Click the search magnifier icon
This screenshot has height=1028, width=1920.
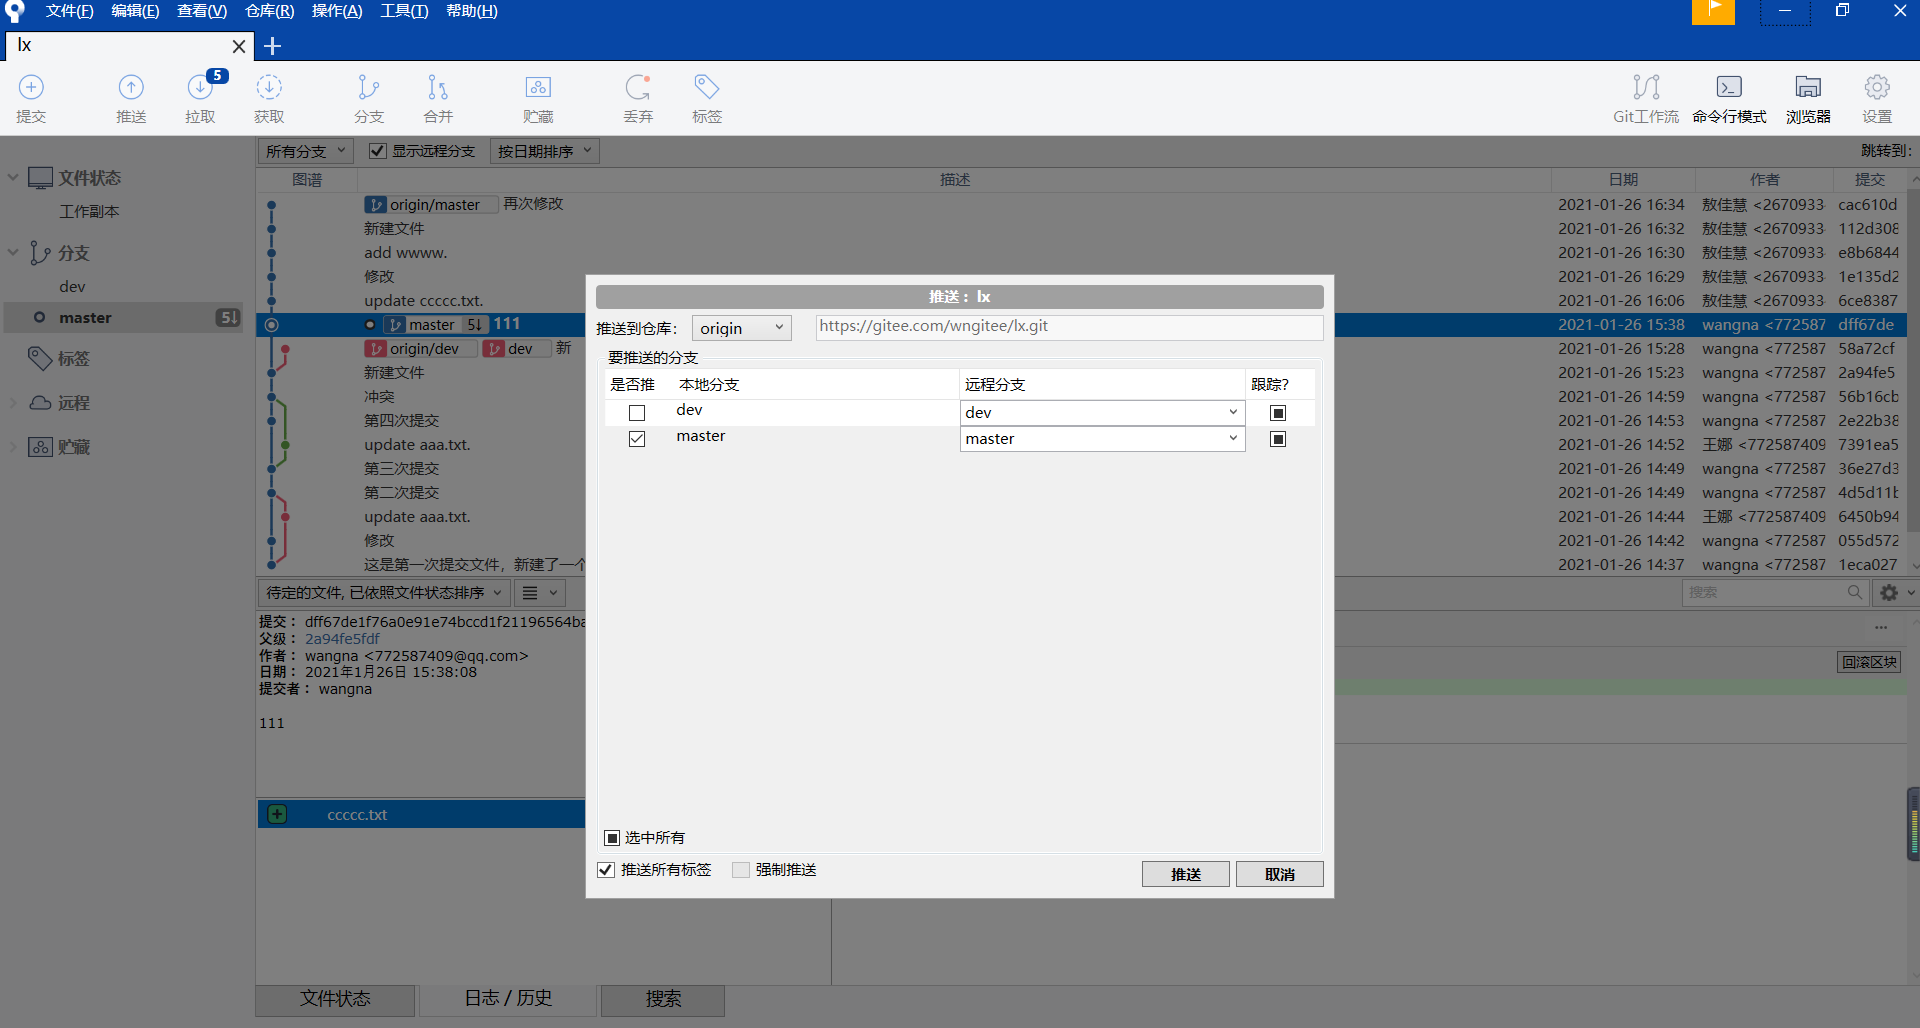(x=1855, y=592)
